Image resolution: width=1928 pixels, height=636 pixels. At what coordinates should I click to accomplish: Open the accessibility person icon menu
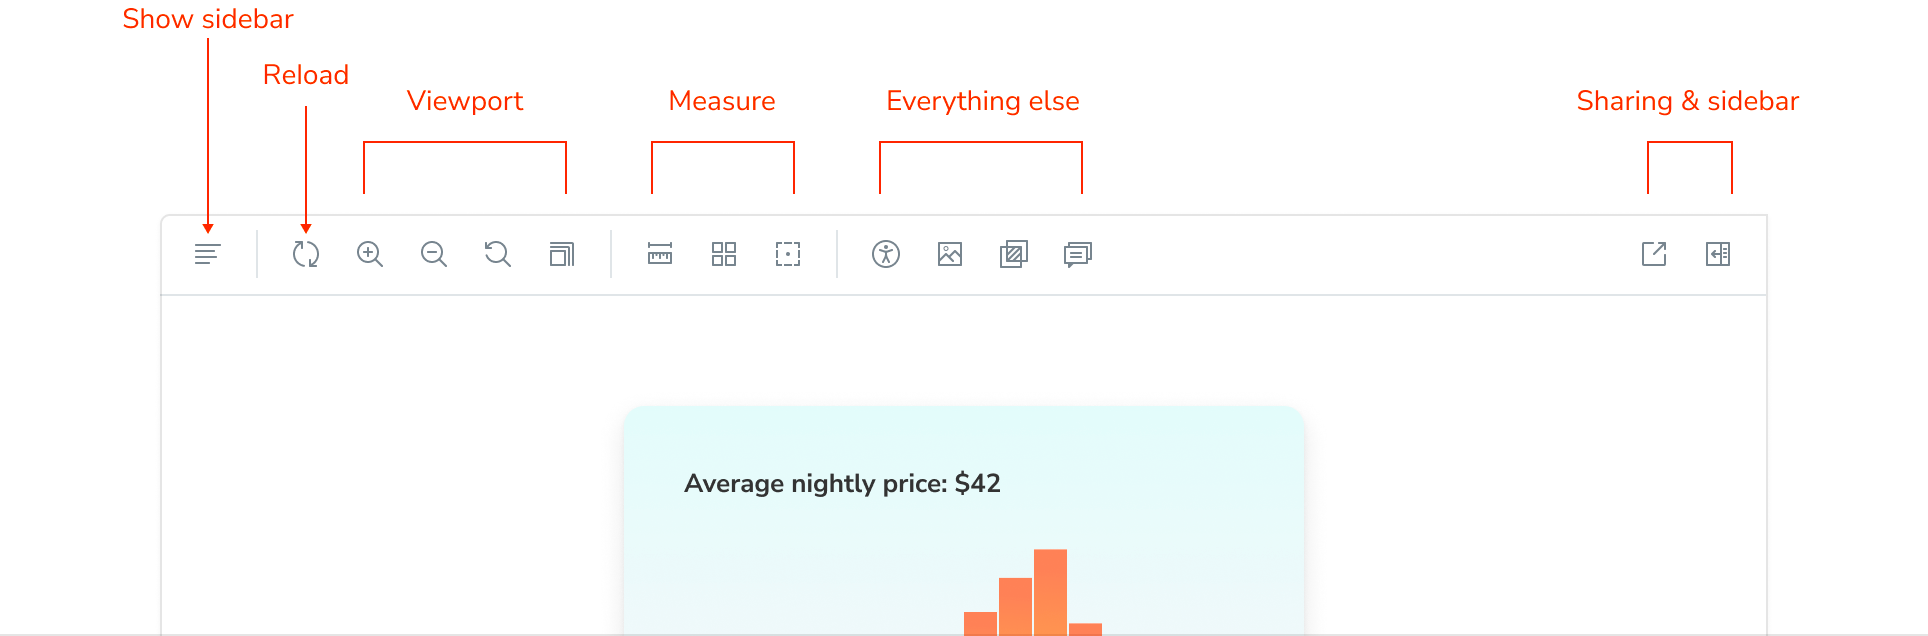(x=886, y=254)
